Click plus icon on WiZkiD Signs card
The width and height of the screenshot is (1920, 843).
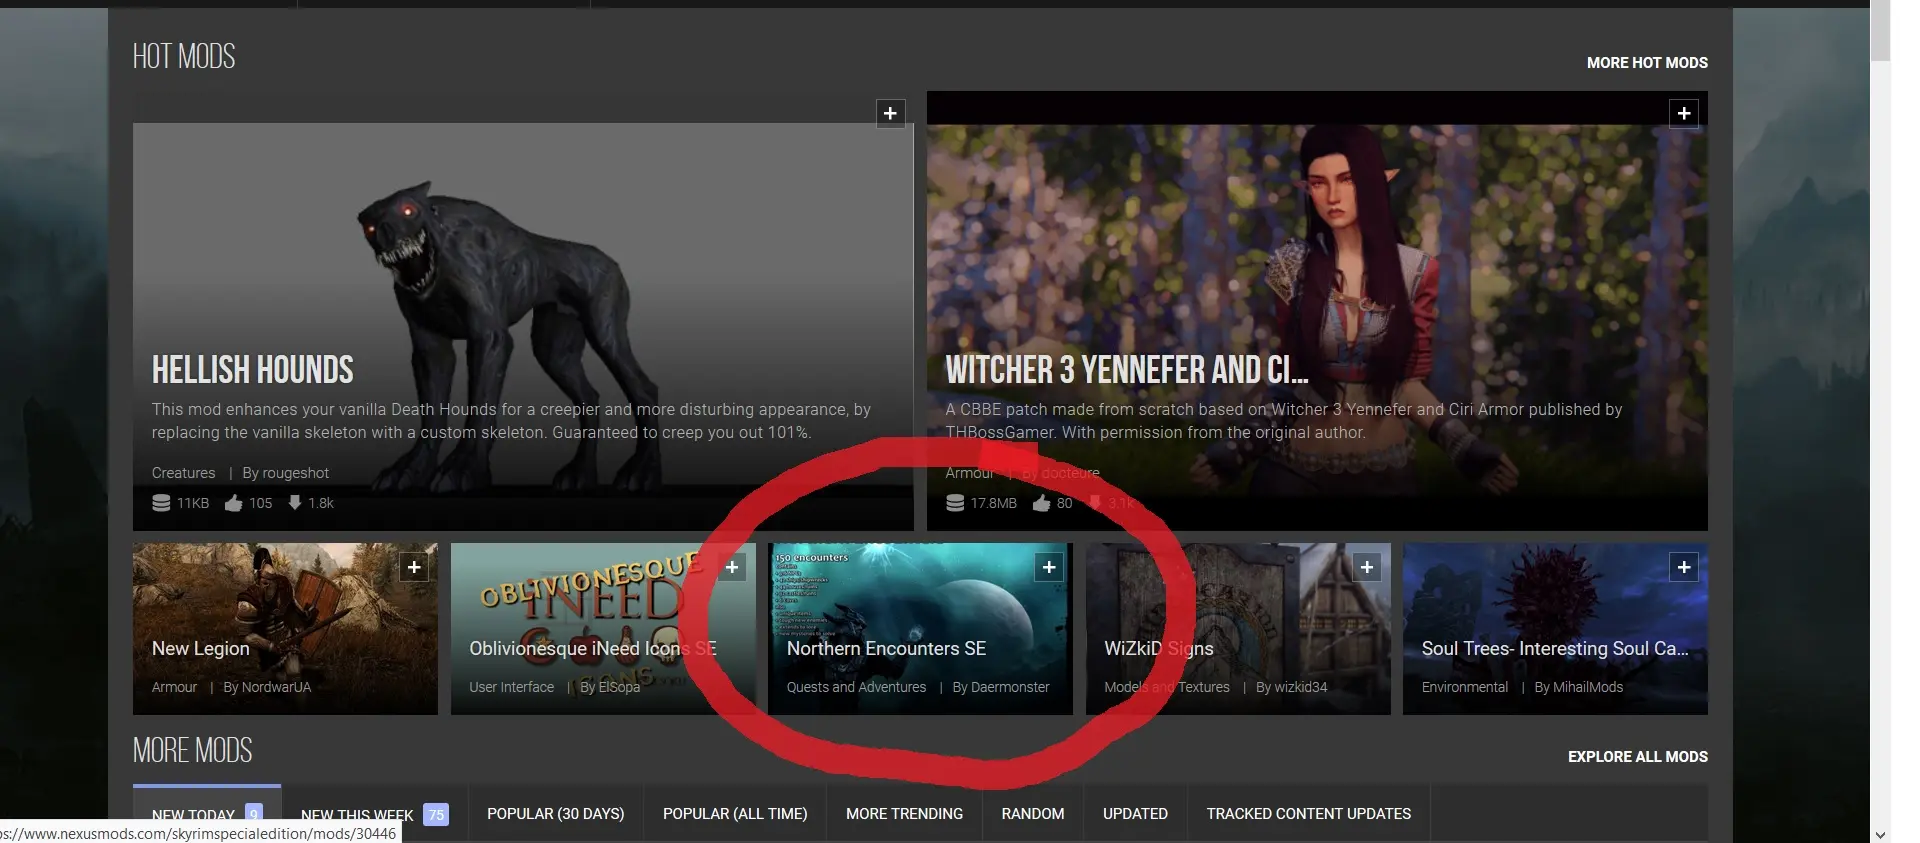(x=1367, y=567)
